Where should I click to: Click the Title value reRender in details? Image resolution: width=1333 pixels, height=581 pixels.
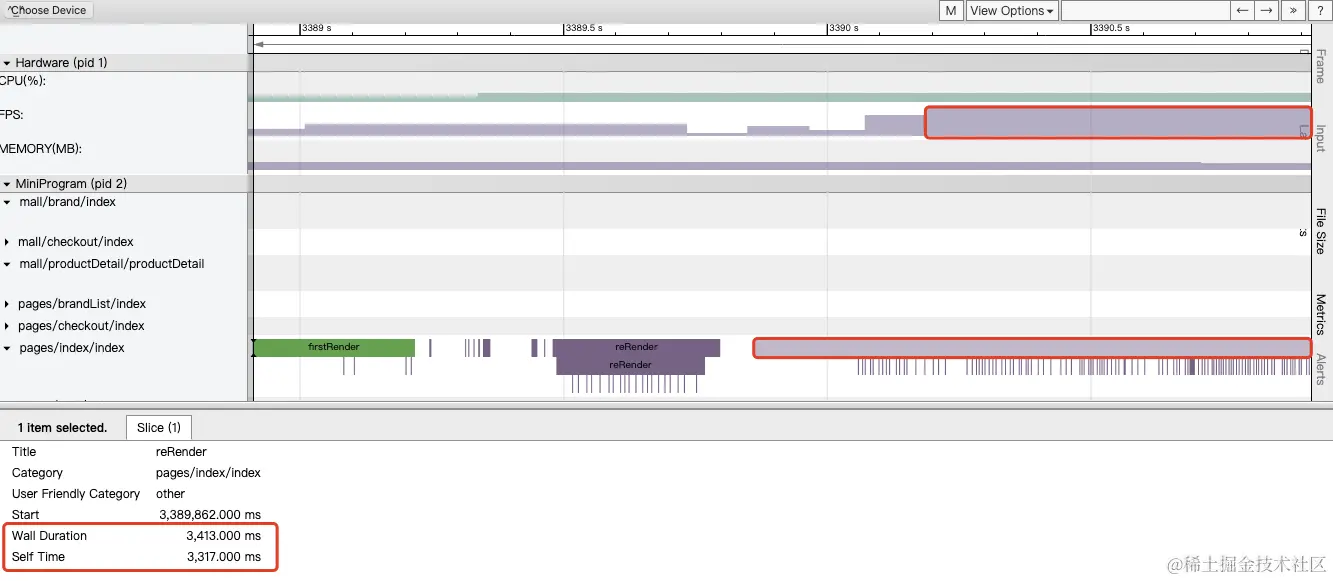[x=181, y=452]
